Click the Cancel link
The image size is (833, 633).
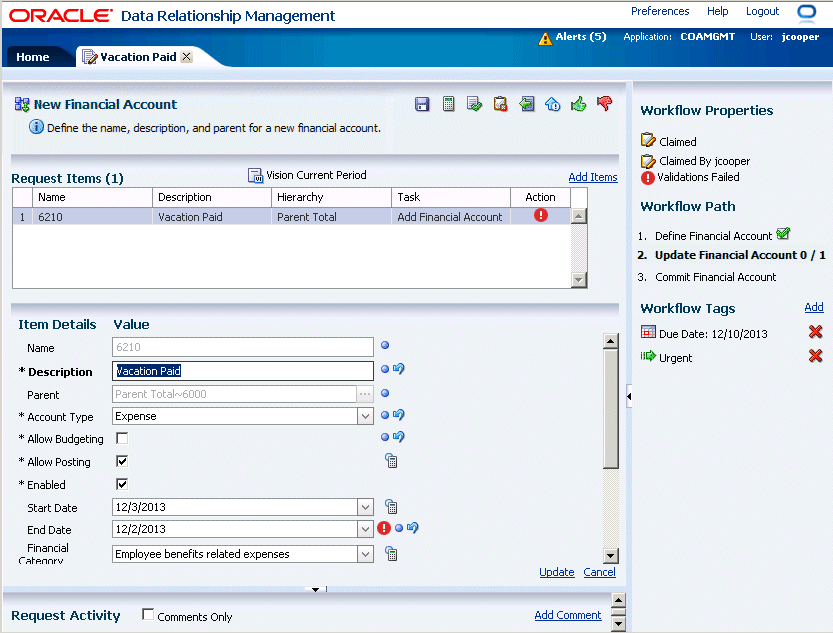599,572
